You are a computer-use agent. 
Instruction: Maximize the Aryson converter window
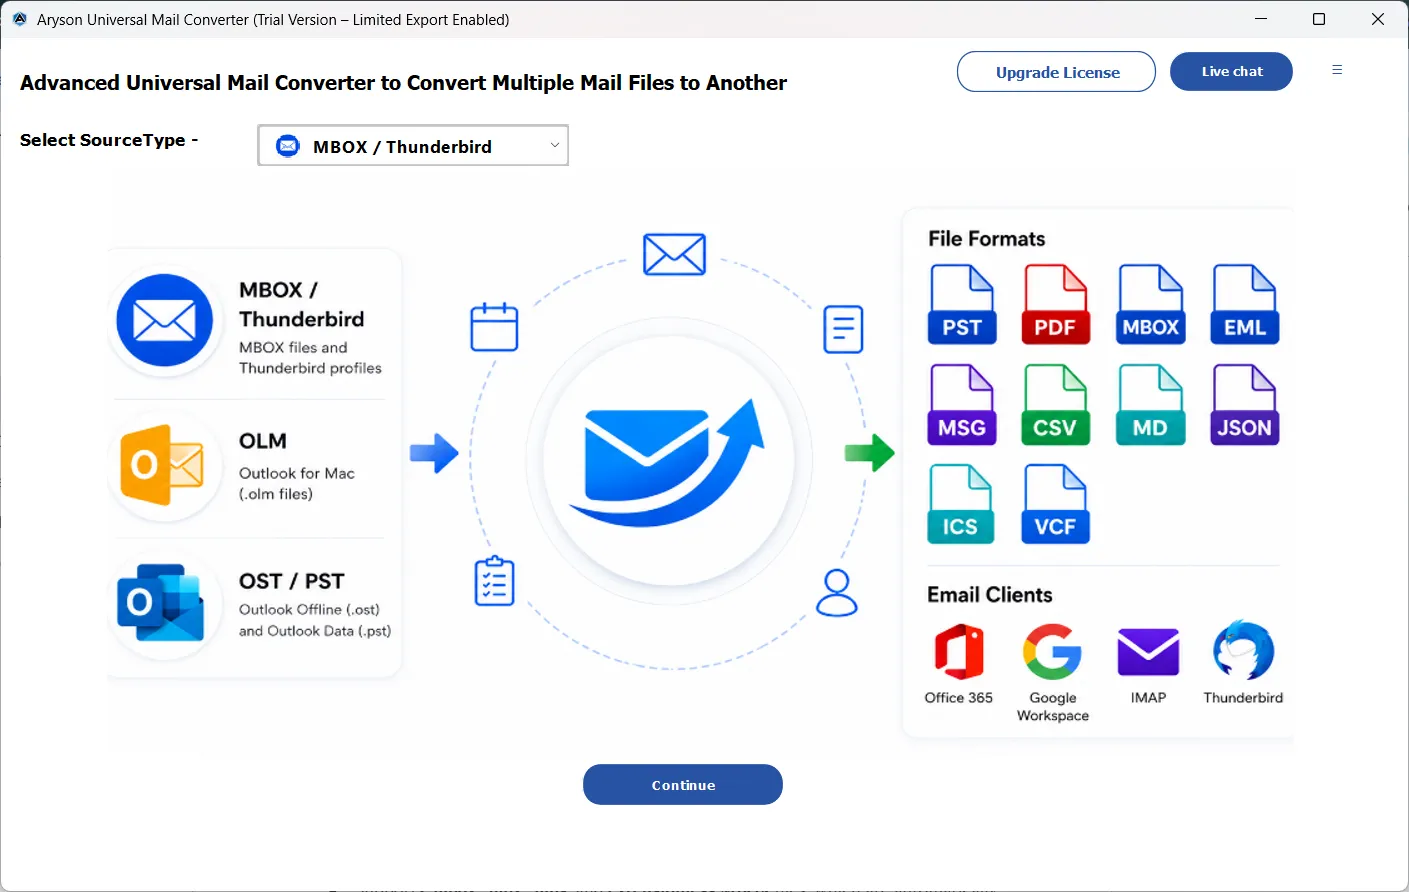[x=1319, y=19]
